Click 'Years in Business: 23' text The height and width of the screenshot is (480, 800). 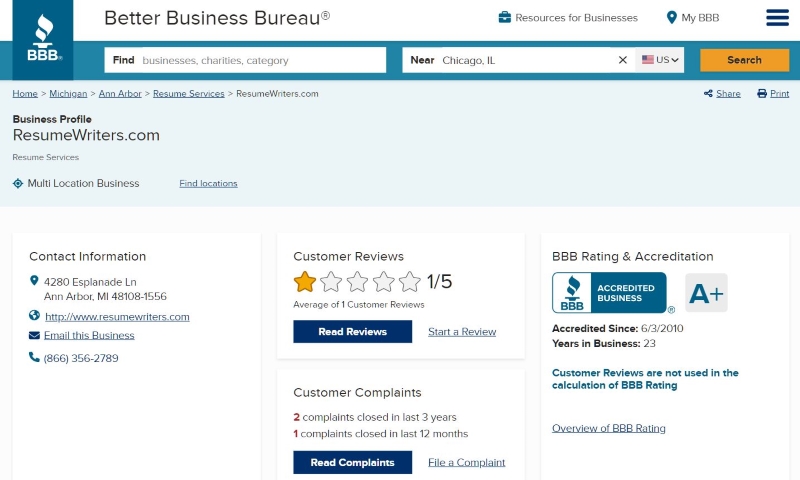[x=604, y=343]
